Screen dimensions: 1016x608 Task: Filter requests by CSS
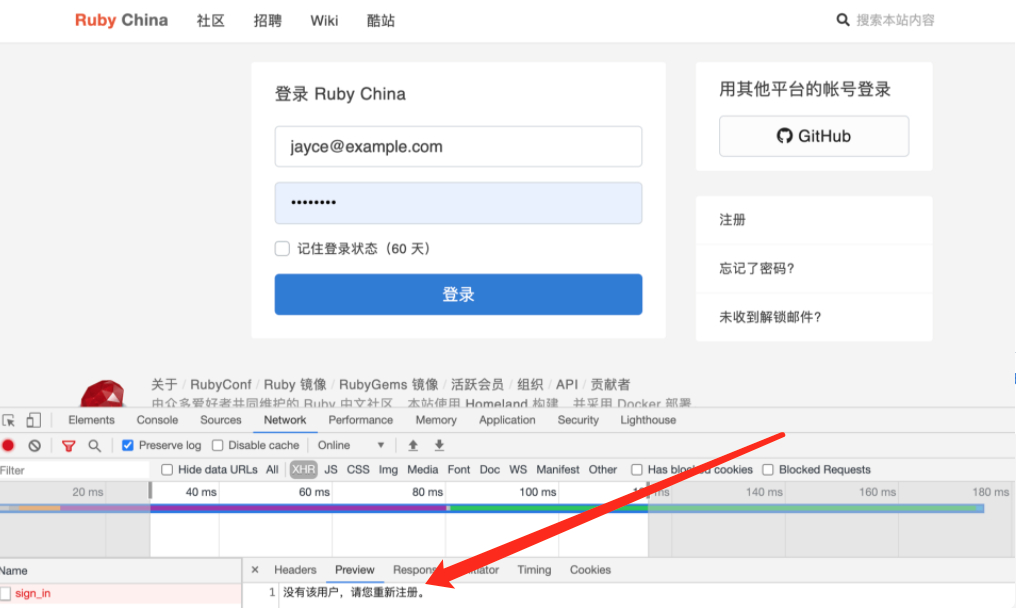(x=358, y=469)
